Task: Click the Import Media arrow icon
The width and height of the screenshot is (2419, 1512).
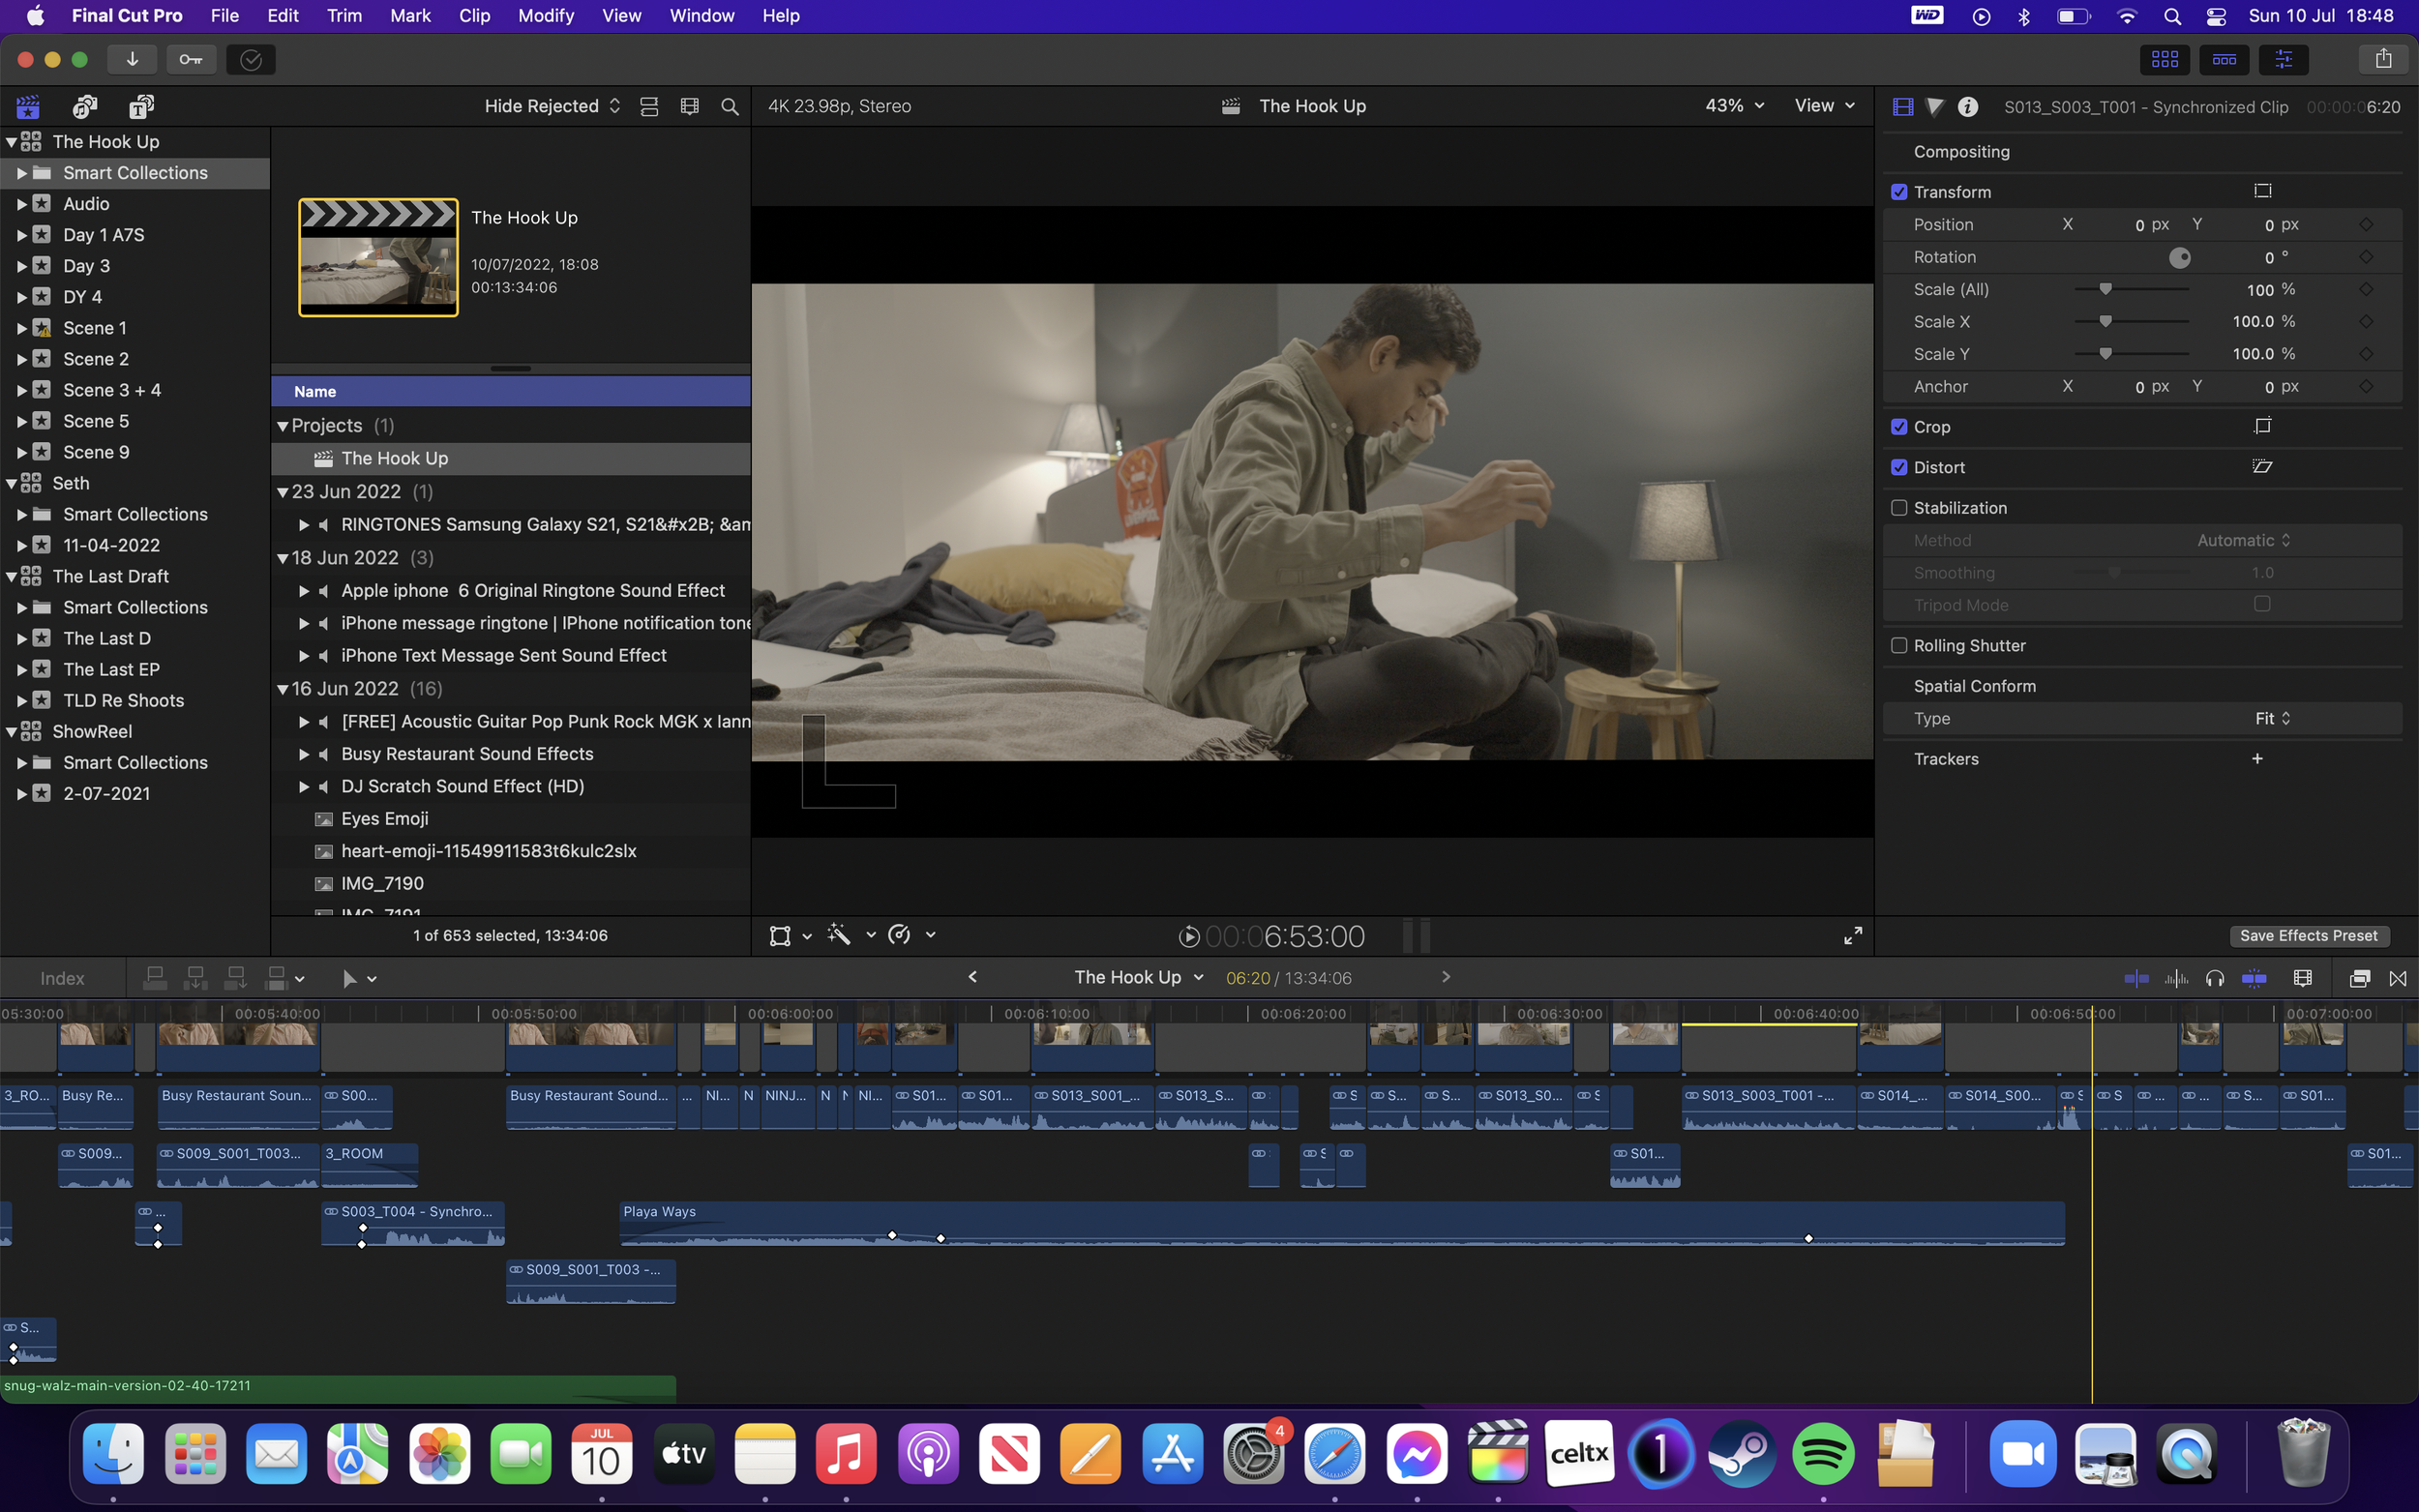Action: (x=132, y=60)
